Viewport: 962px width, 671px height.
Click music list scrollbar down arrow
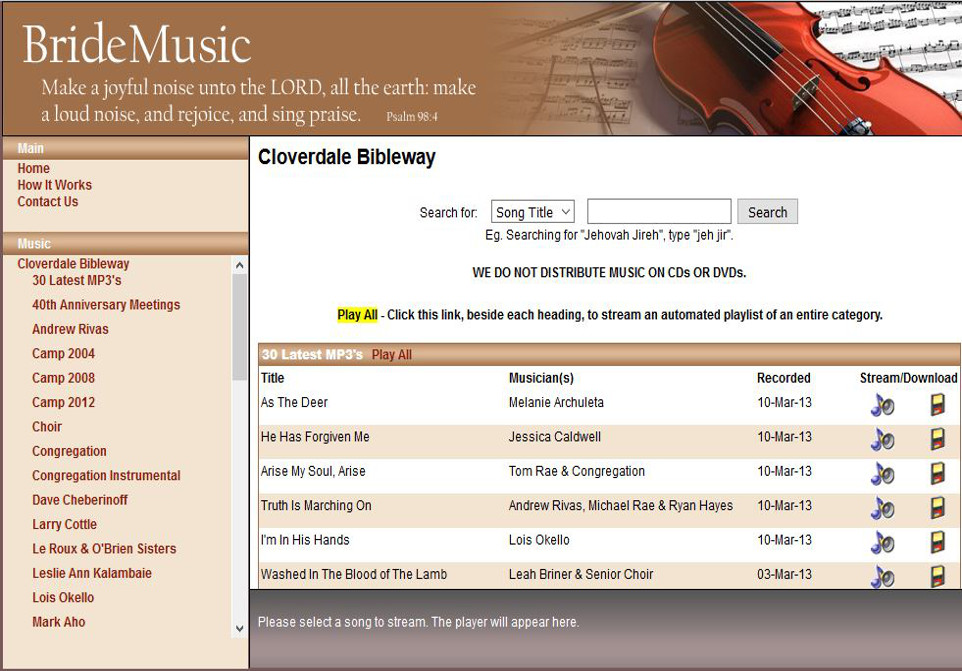pos(240,629)
